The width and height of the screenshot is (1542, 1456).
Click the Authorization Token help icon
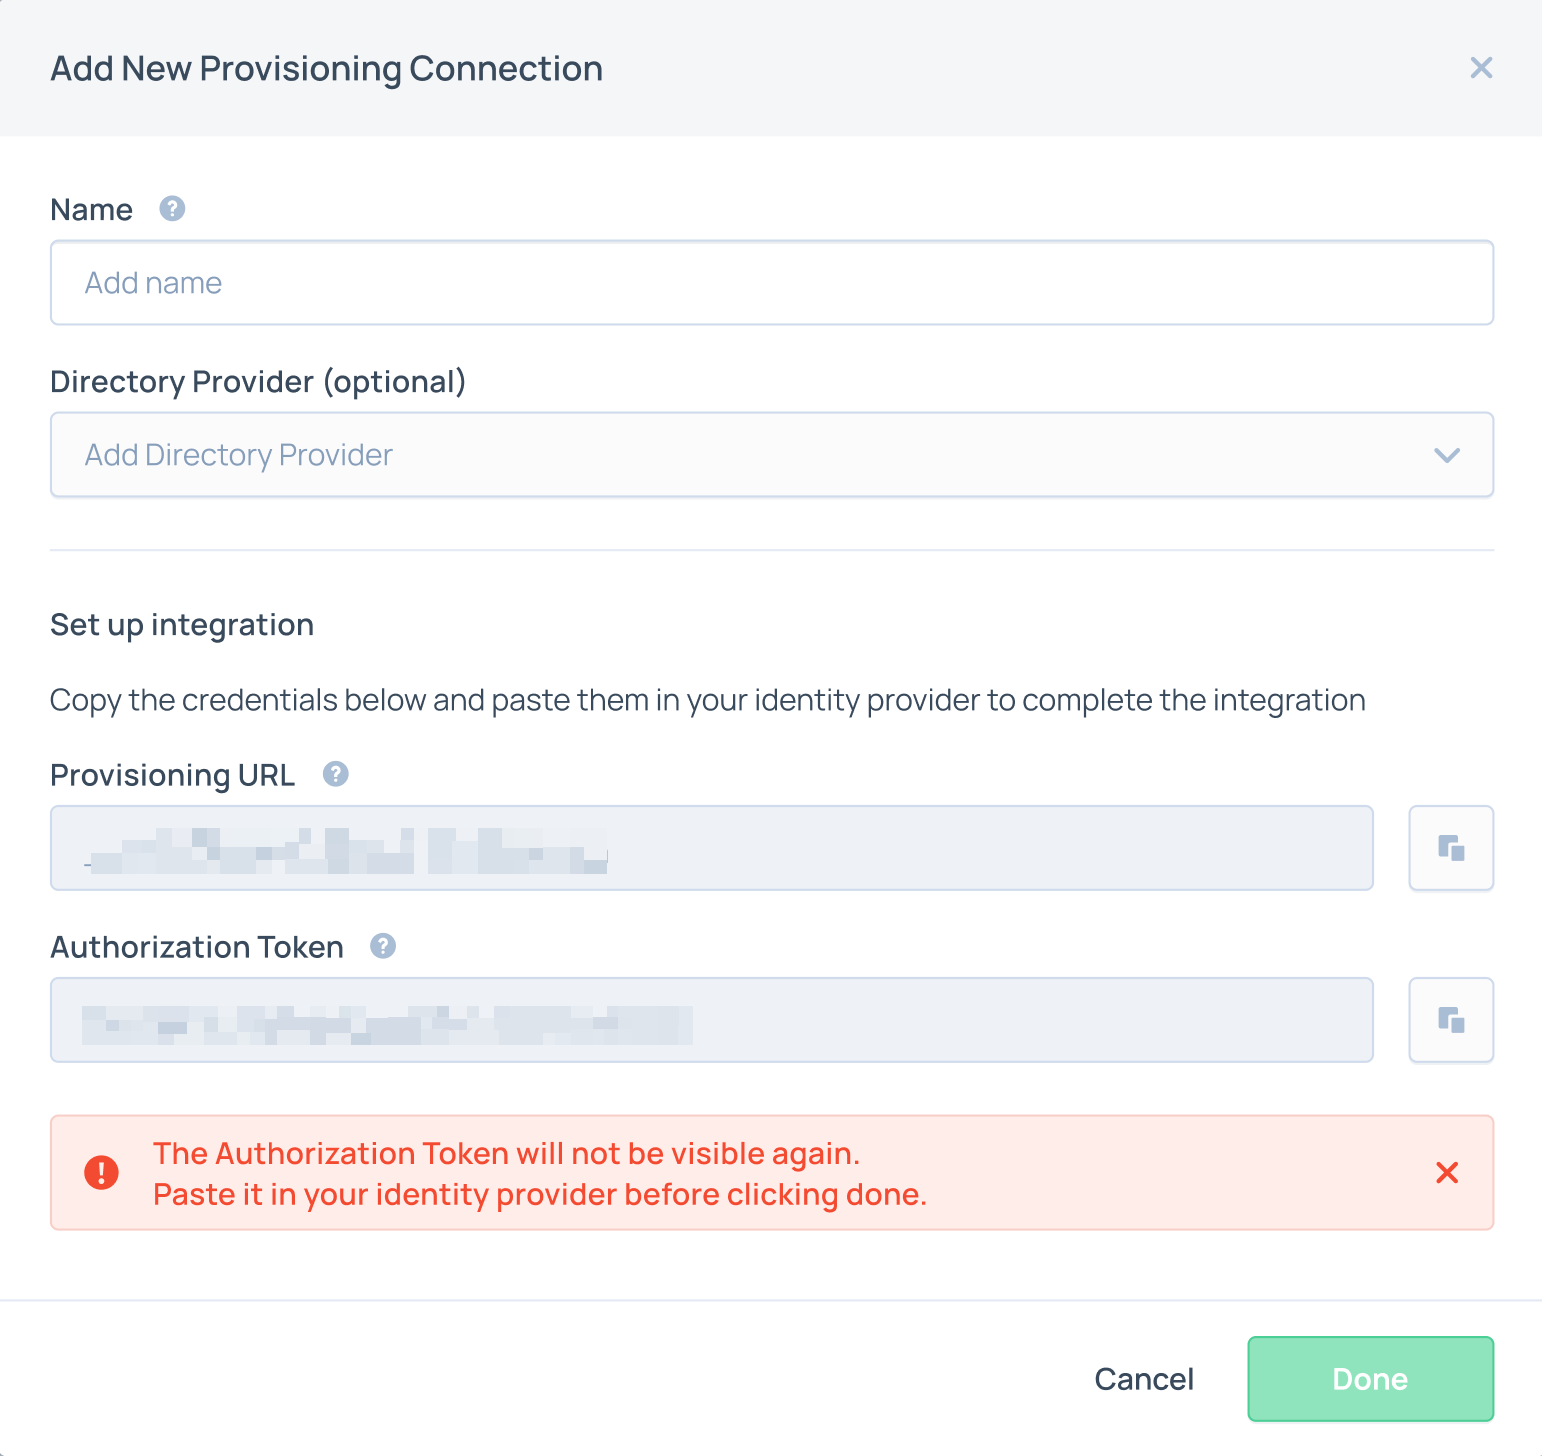[x=383, y=946]
